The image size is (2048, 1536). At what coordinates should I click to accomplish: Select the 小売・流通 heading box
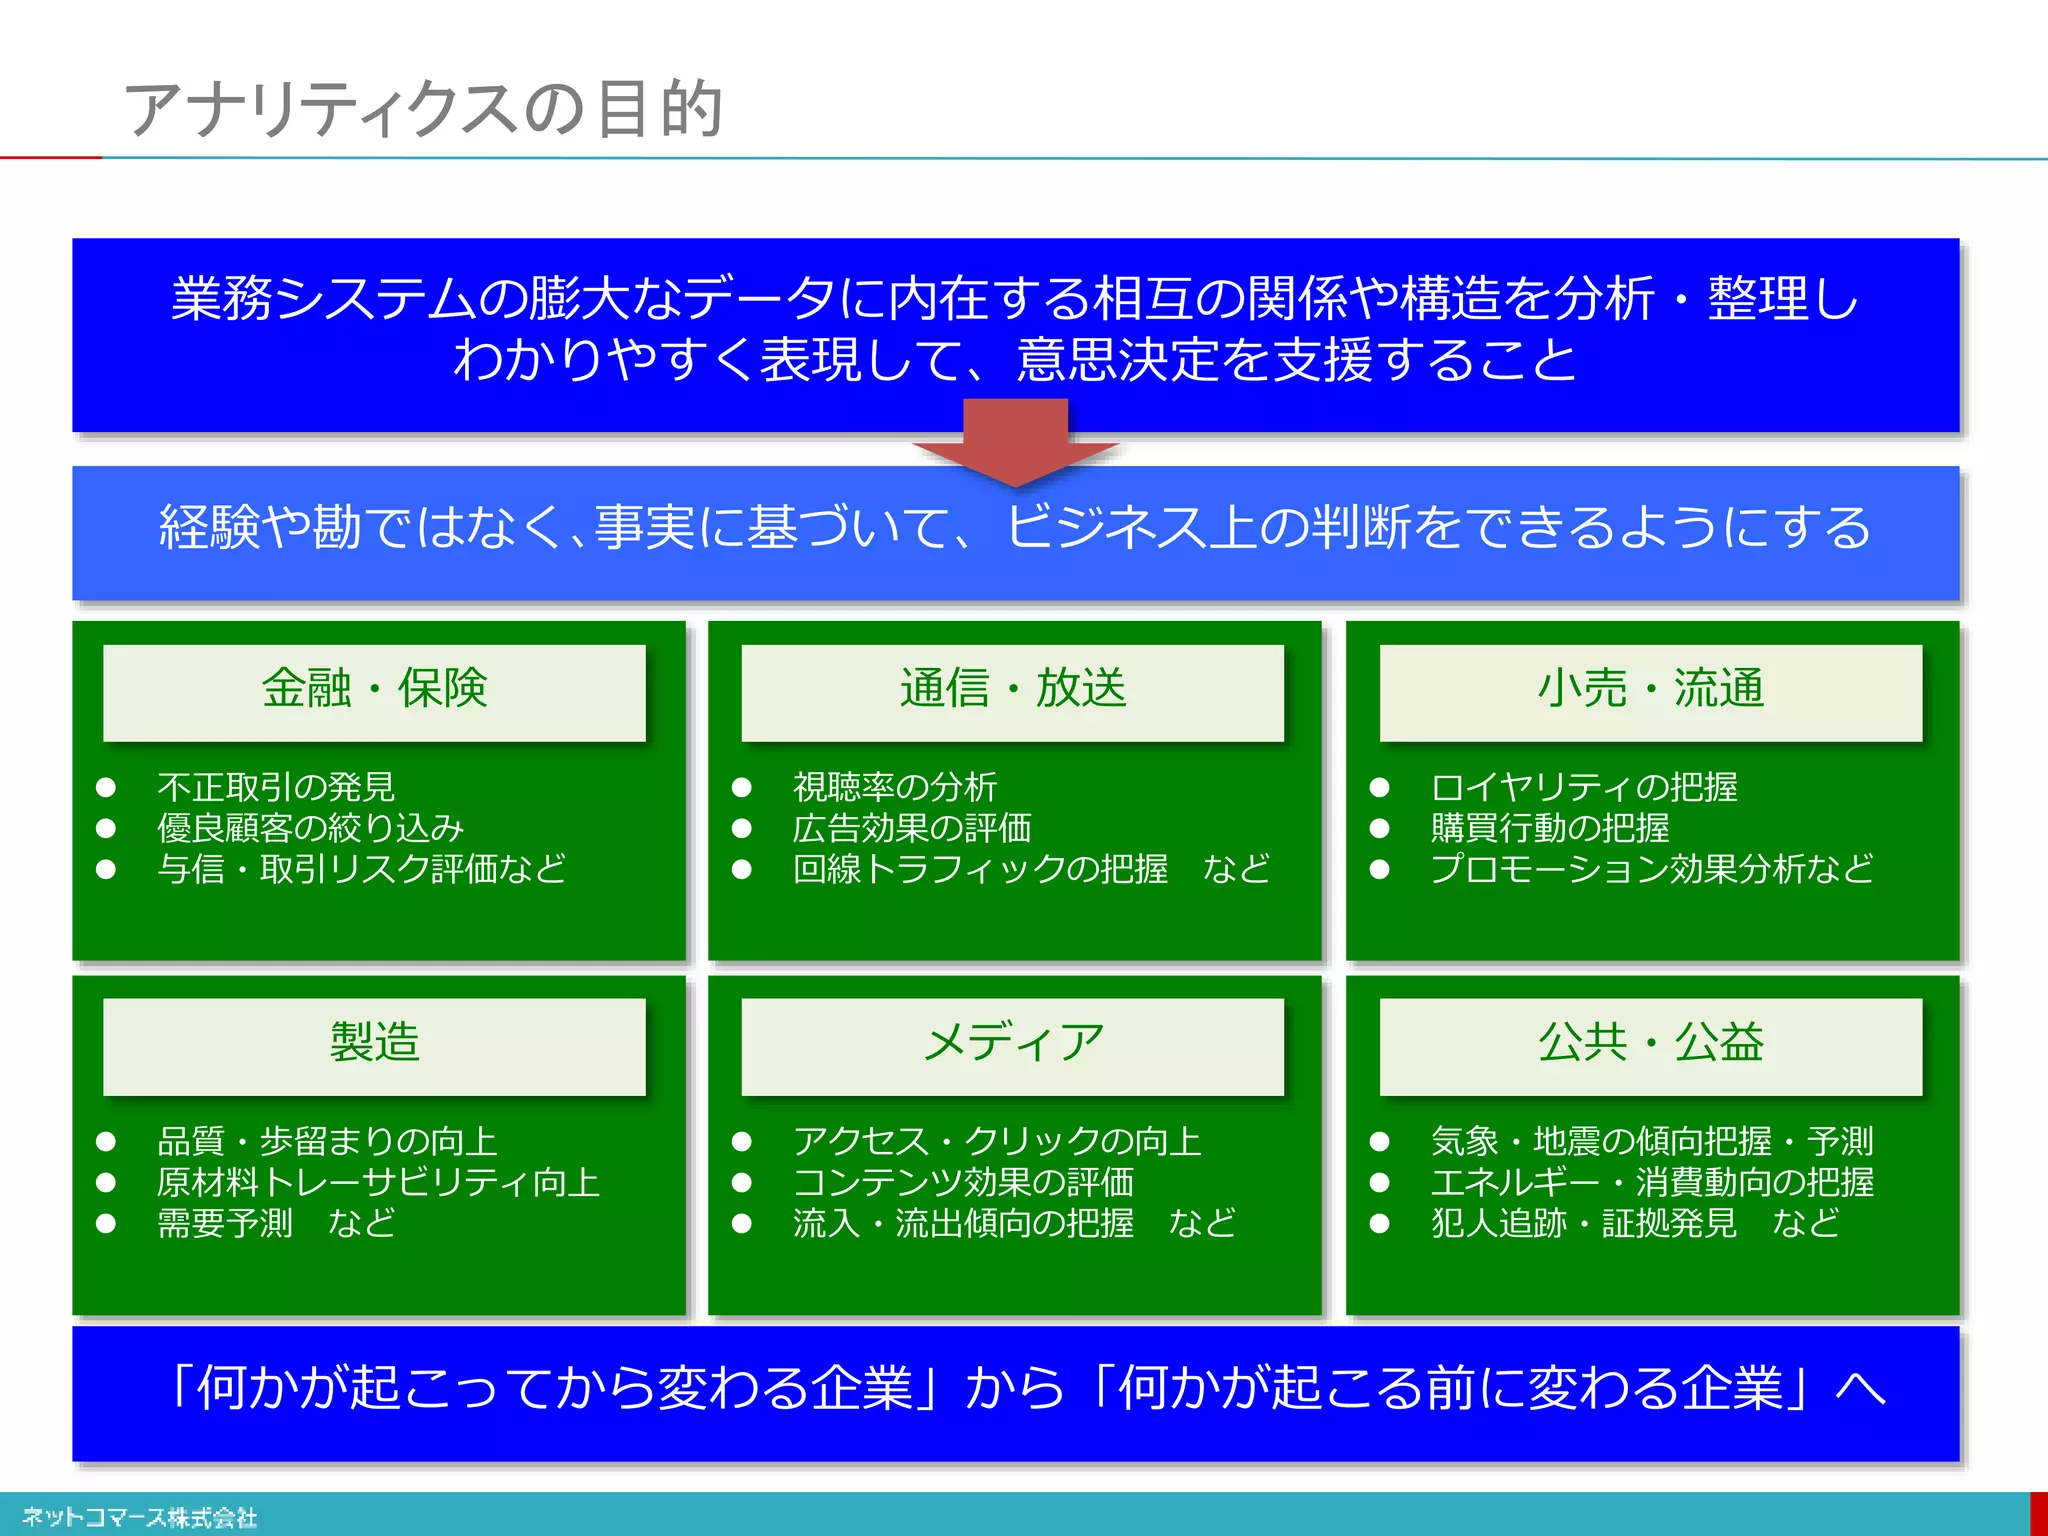[1650, 692]
